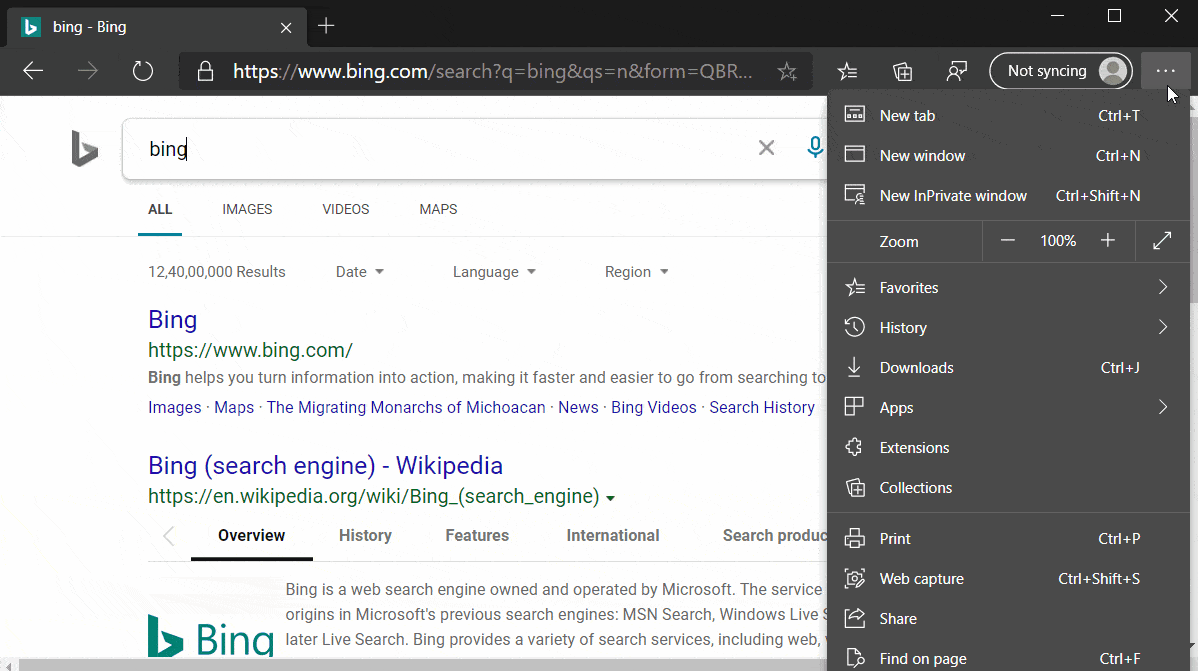The width and height of the screenshot is (1198, 671).
Task: Open the https://www.bing.com/ URL link
Action: pos(251,350)
